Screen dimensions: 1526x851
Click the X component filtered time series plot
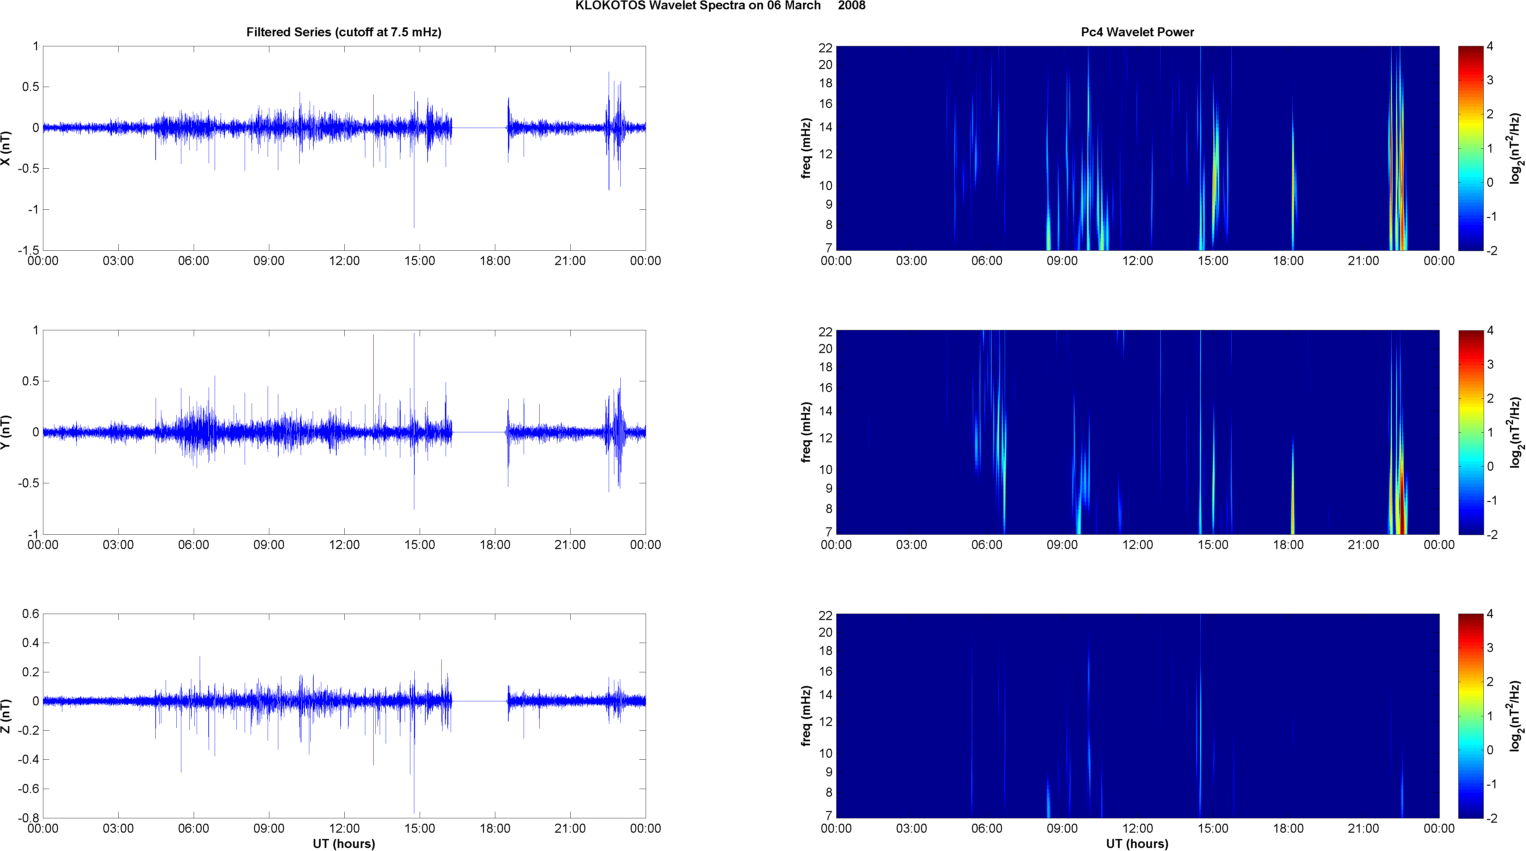tap(344, 148)
